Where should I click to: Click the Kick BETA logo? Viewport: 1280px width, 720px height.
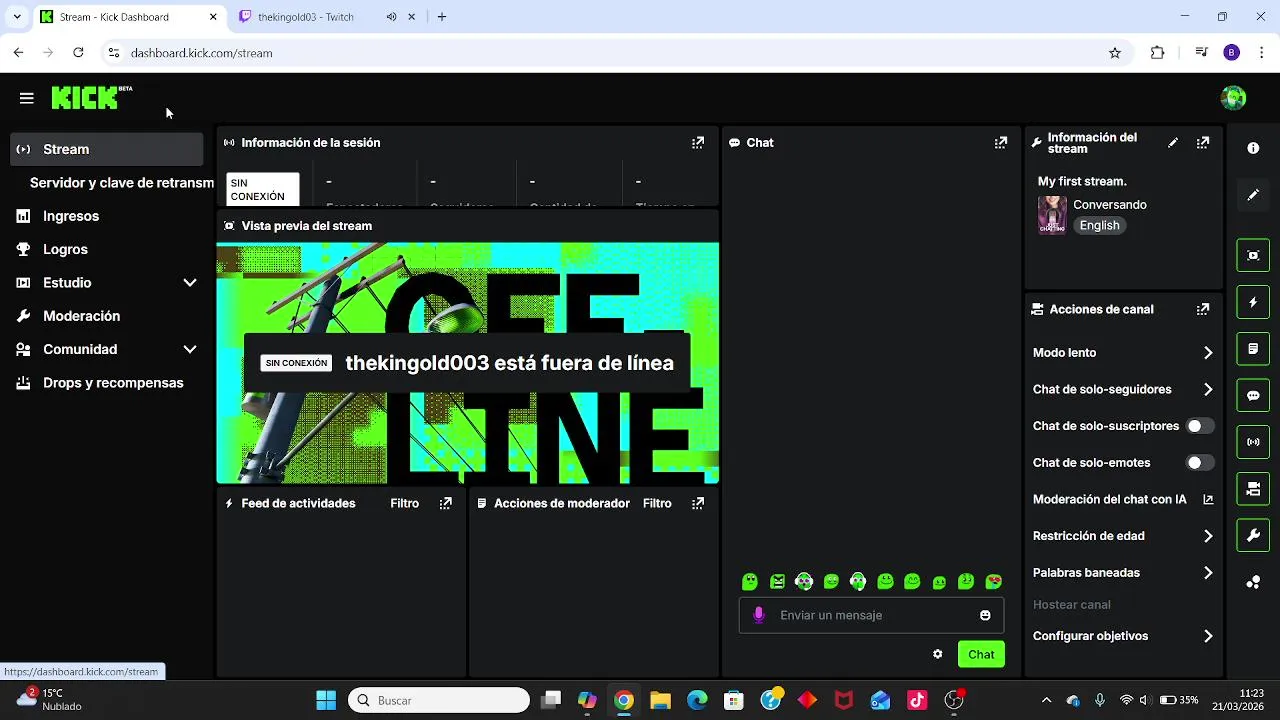click(x=91, y=97)
